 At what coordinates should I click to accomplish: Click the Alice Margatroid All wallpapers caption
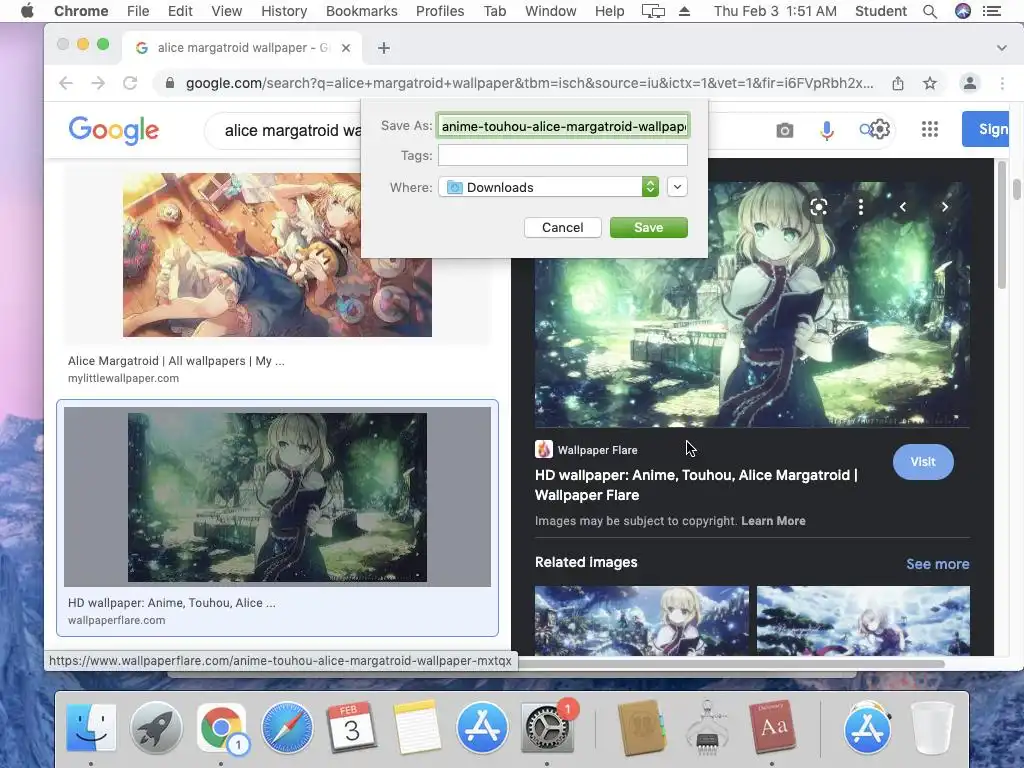point(176,361)
